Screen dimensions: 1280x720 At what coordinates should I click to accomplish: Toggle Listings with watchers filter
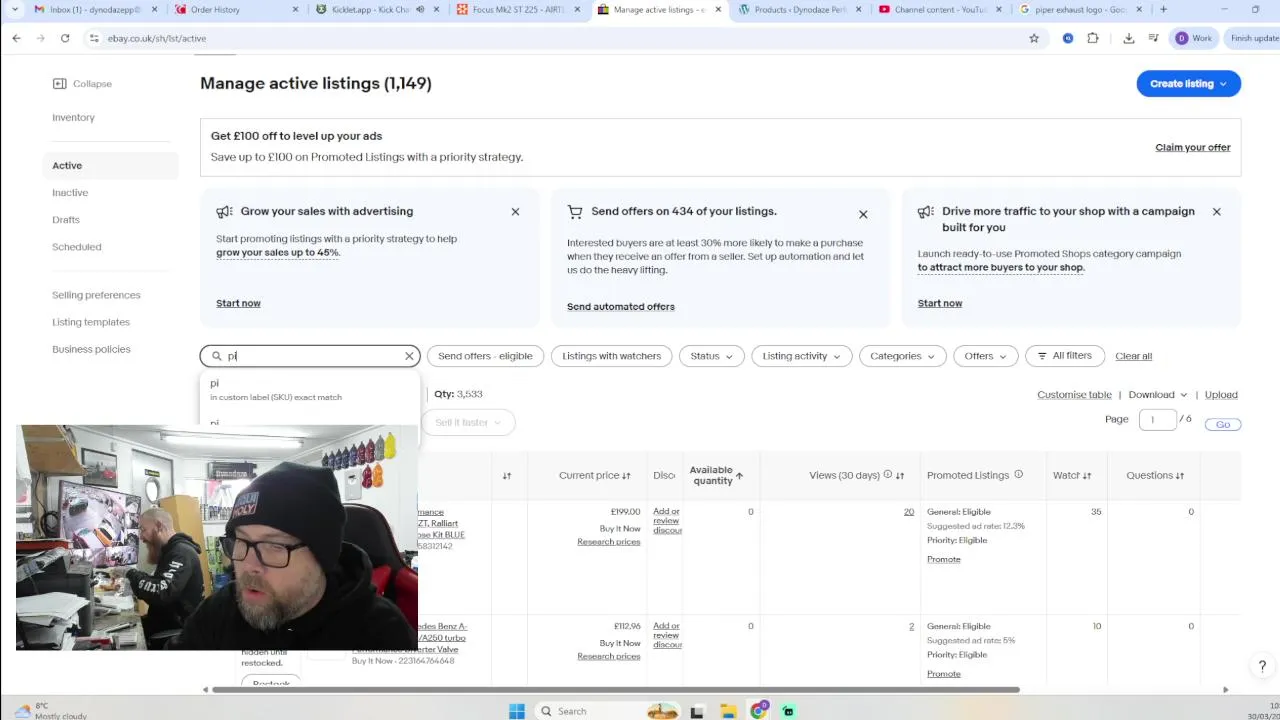pos(611,356)
